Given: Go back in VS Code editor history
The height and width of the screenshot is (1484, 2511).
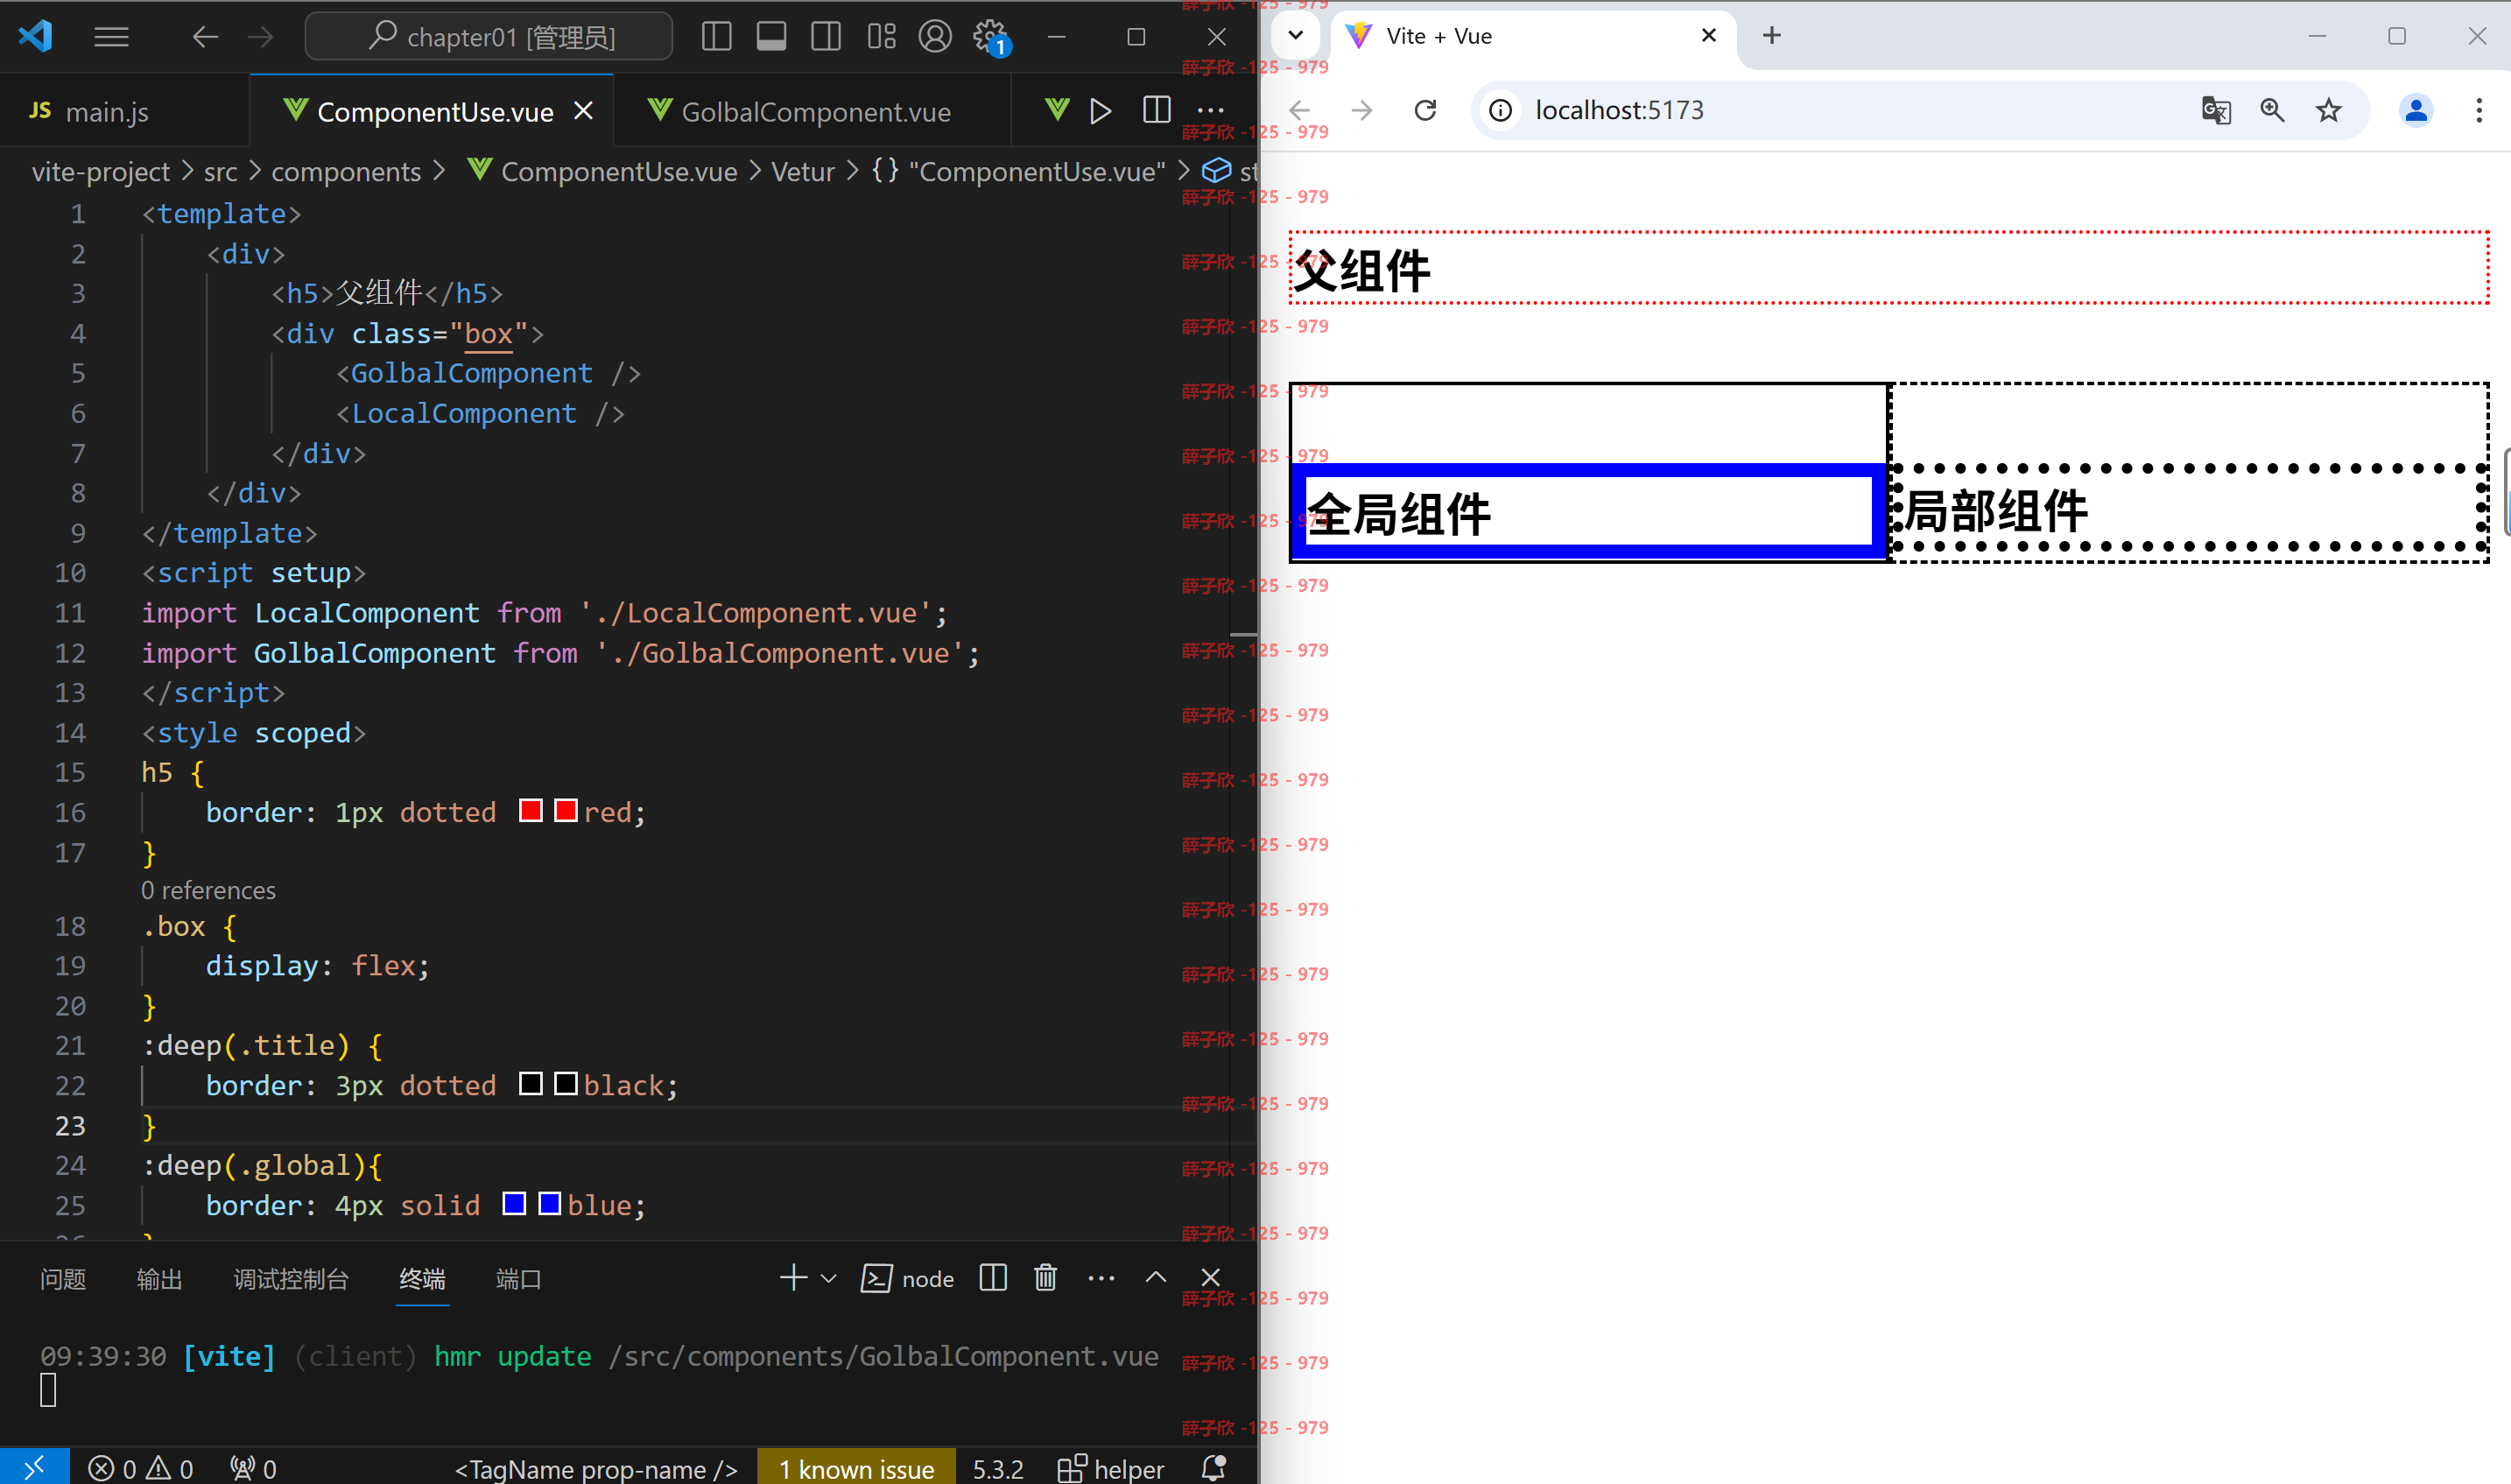Looking at the screenshot, I should (205, 37).
